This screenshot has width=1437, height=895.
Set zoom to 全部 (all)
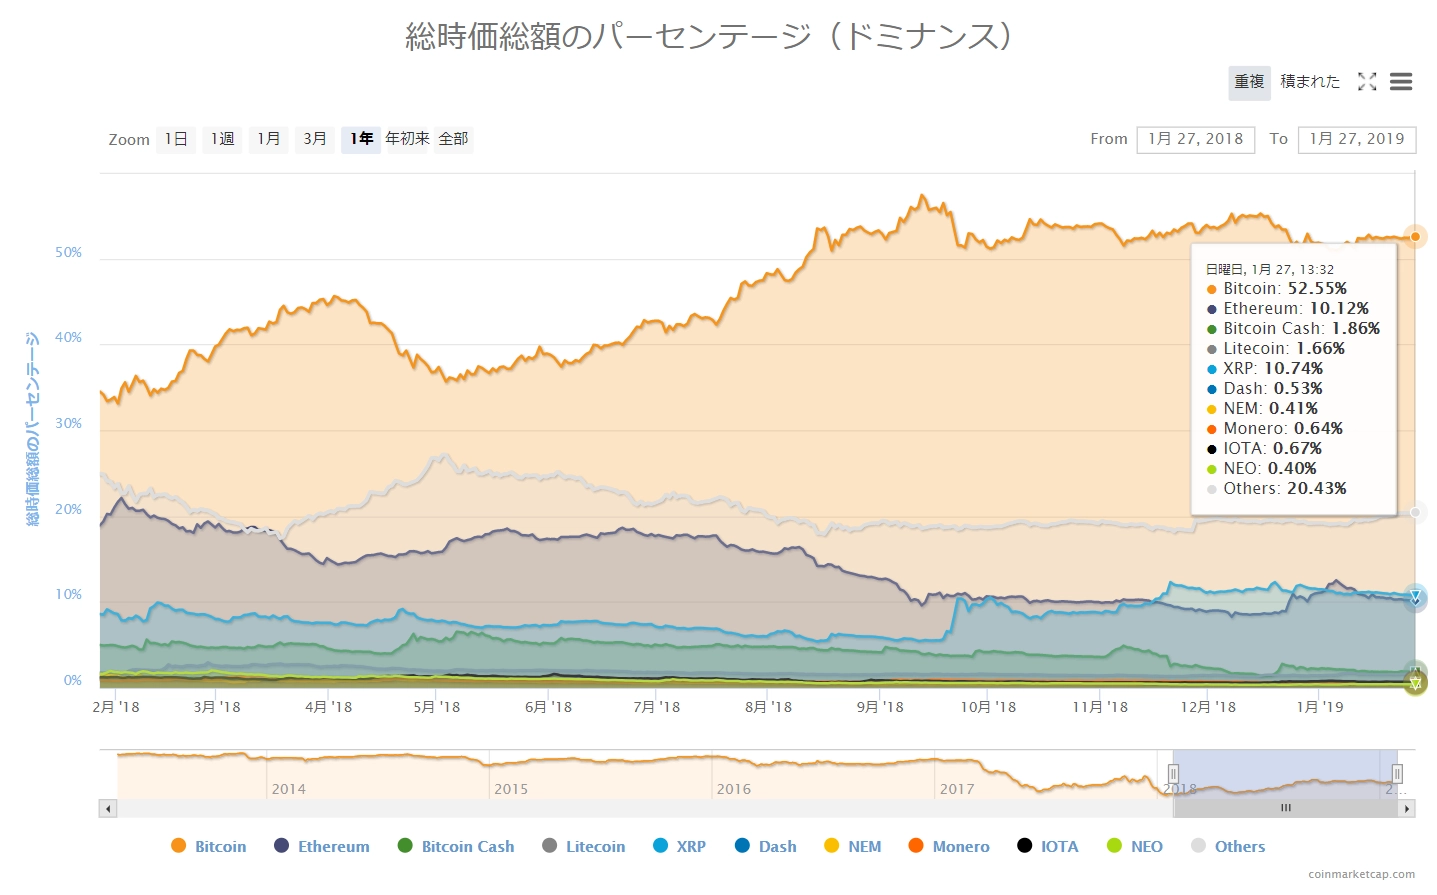pyautogui.click(x=453, y=139)
